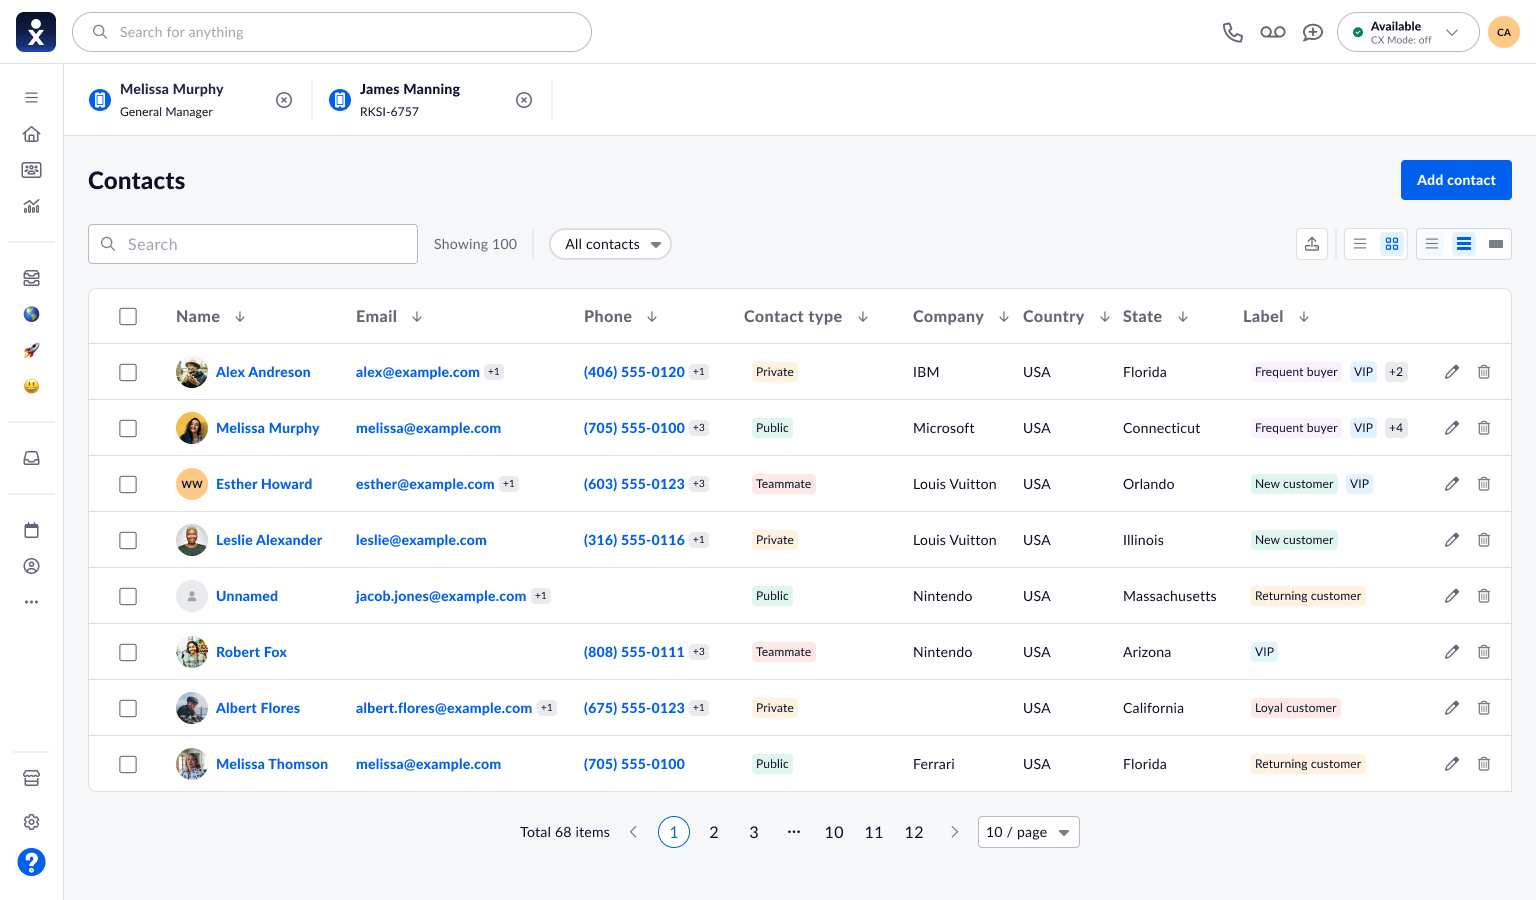1536x900 pixels.
Task: Open the home icon in the sidebar
Action: (32, 134)
